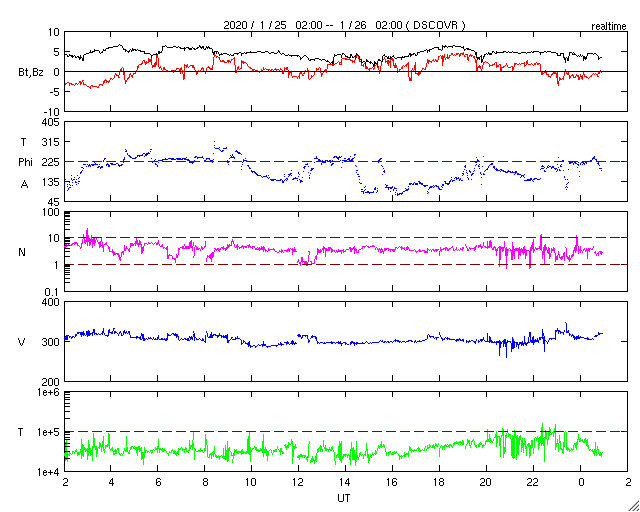
Task: Click the '1e+4' temperature tick label
Action: (49, 472)
